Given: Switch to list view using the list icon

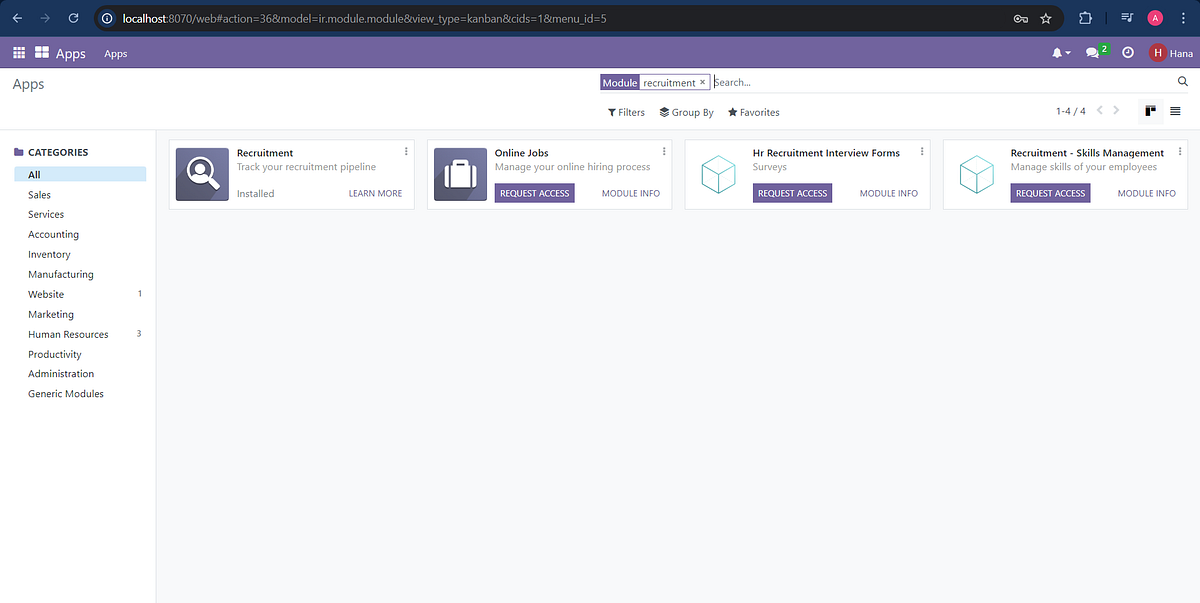Looking at the screenshot, I should click(x=1175, y=112).
